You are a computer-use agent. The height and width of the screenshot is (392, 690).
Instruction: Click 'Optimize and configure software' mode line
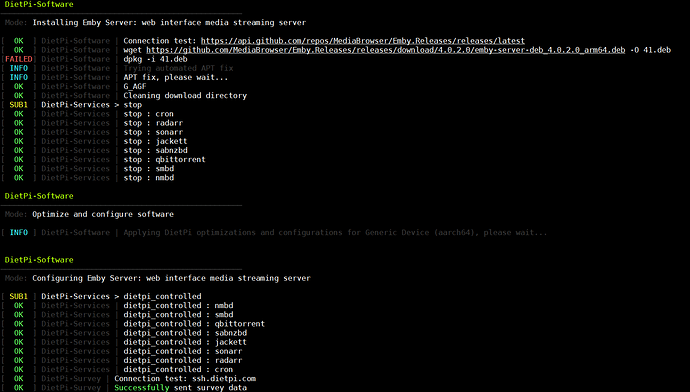[103, 214]
